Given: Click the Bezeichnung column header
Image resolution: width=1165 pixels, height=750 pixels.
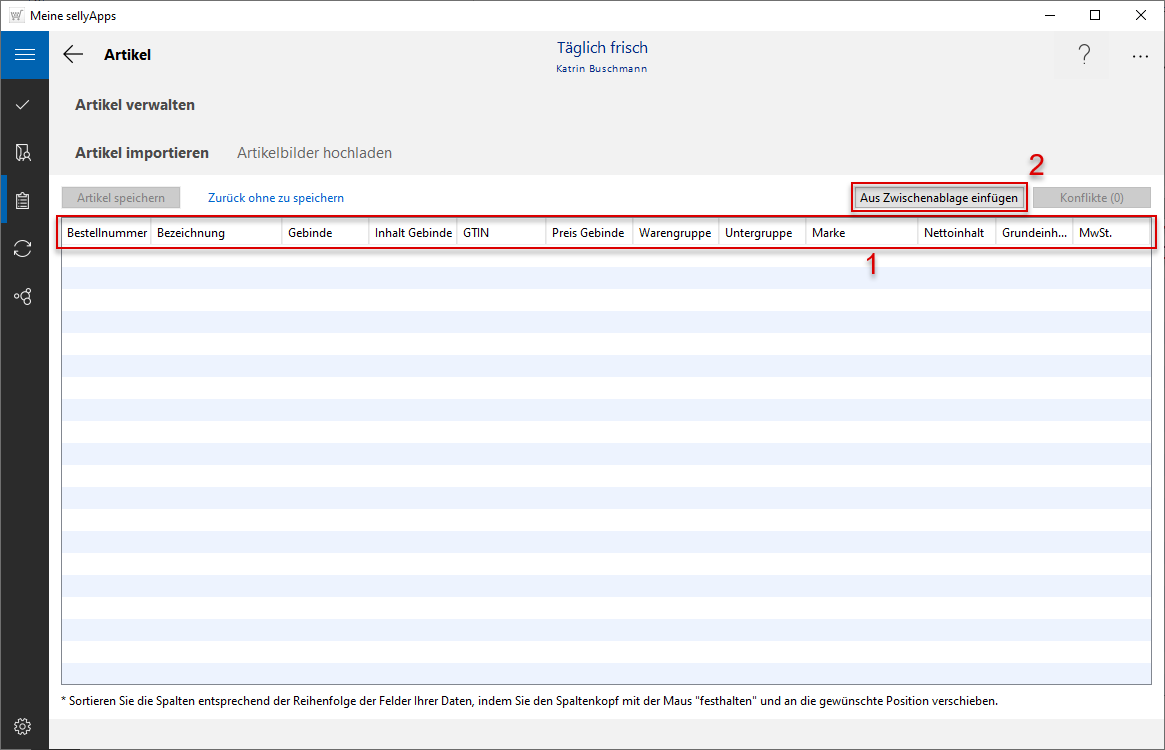Looking at the screenshot, I should [x=215, y=233].
